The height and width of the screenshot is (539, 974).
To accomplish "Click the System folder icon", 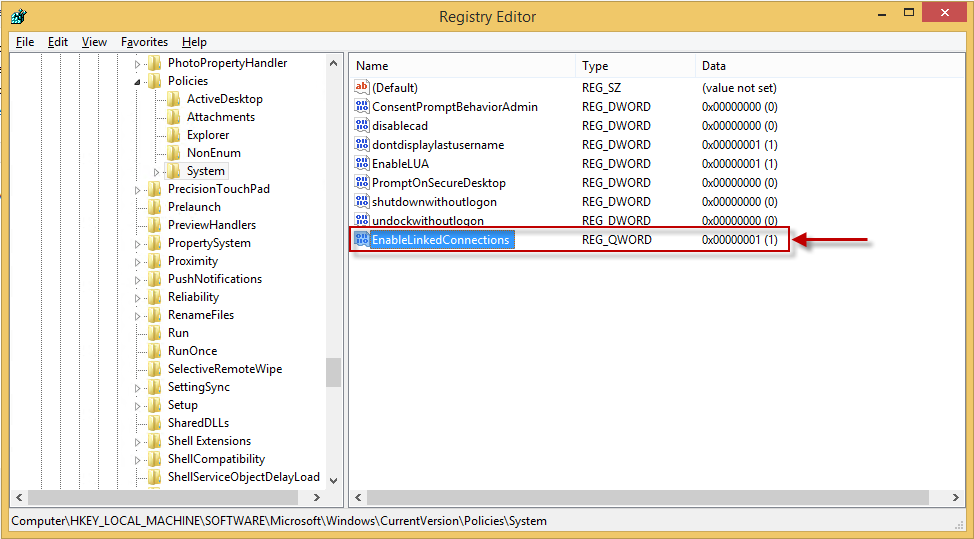I will point(173,171).
